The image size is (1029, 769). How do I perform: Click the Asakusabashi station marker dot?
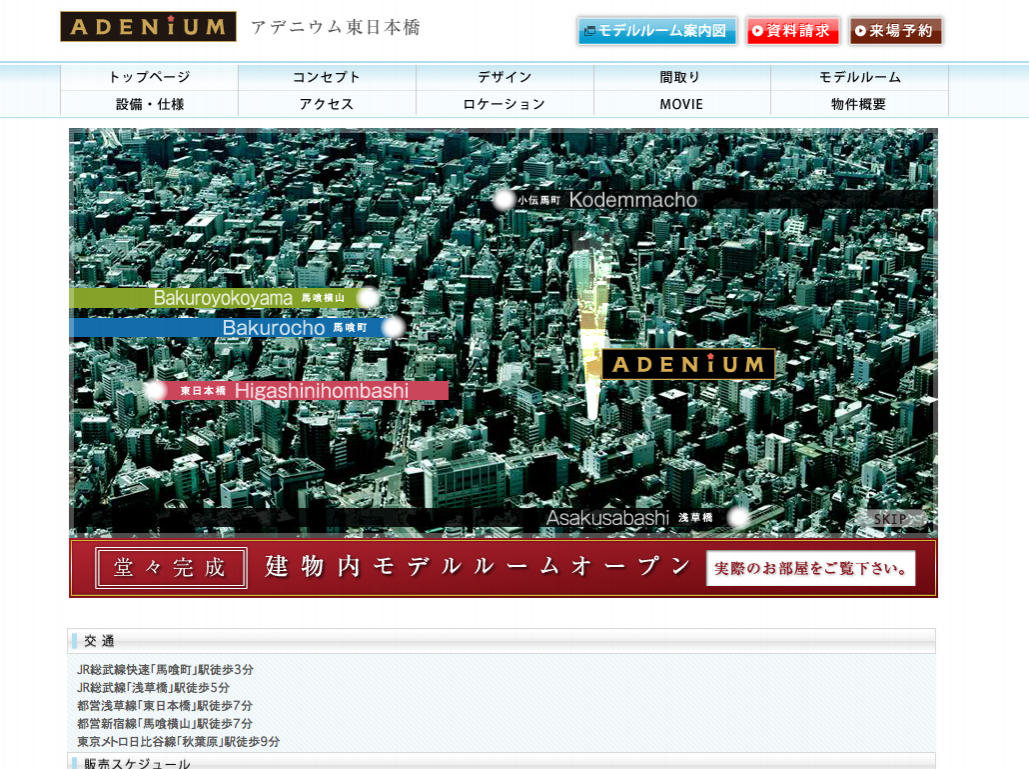(x=738, y=517)
